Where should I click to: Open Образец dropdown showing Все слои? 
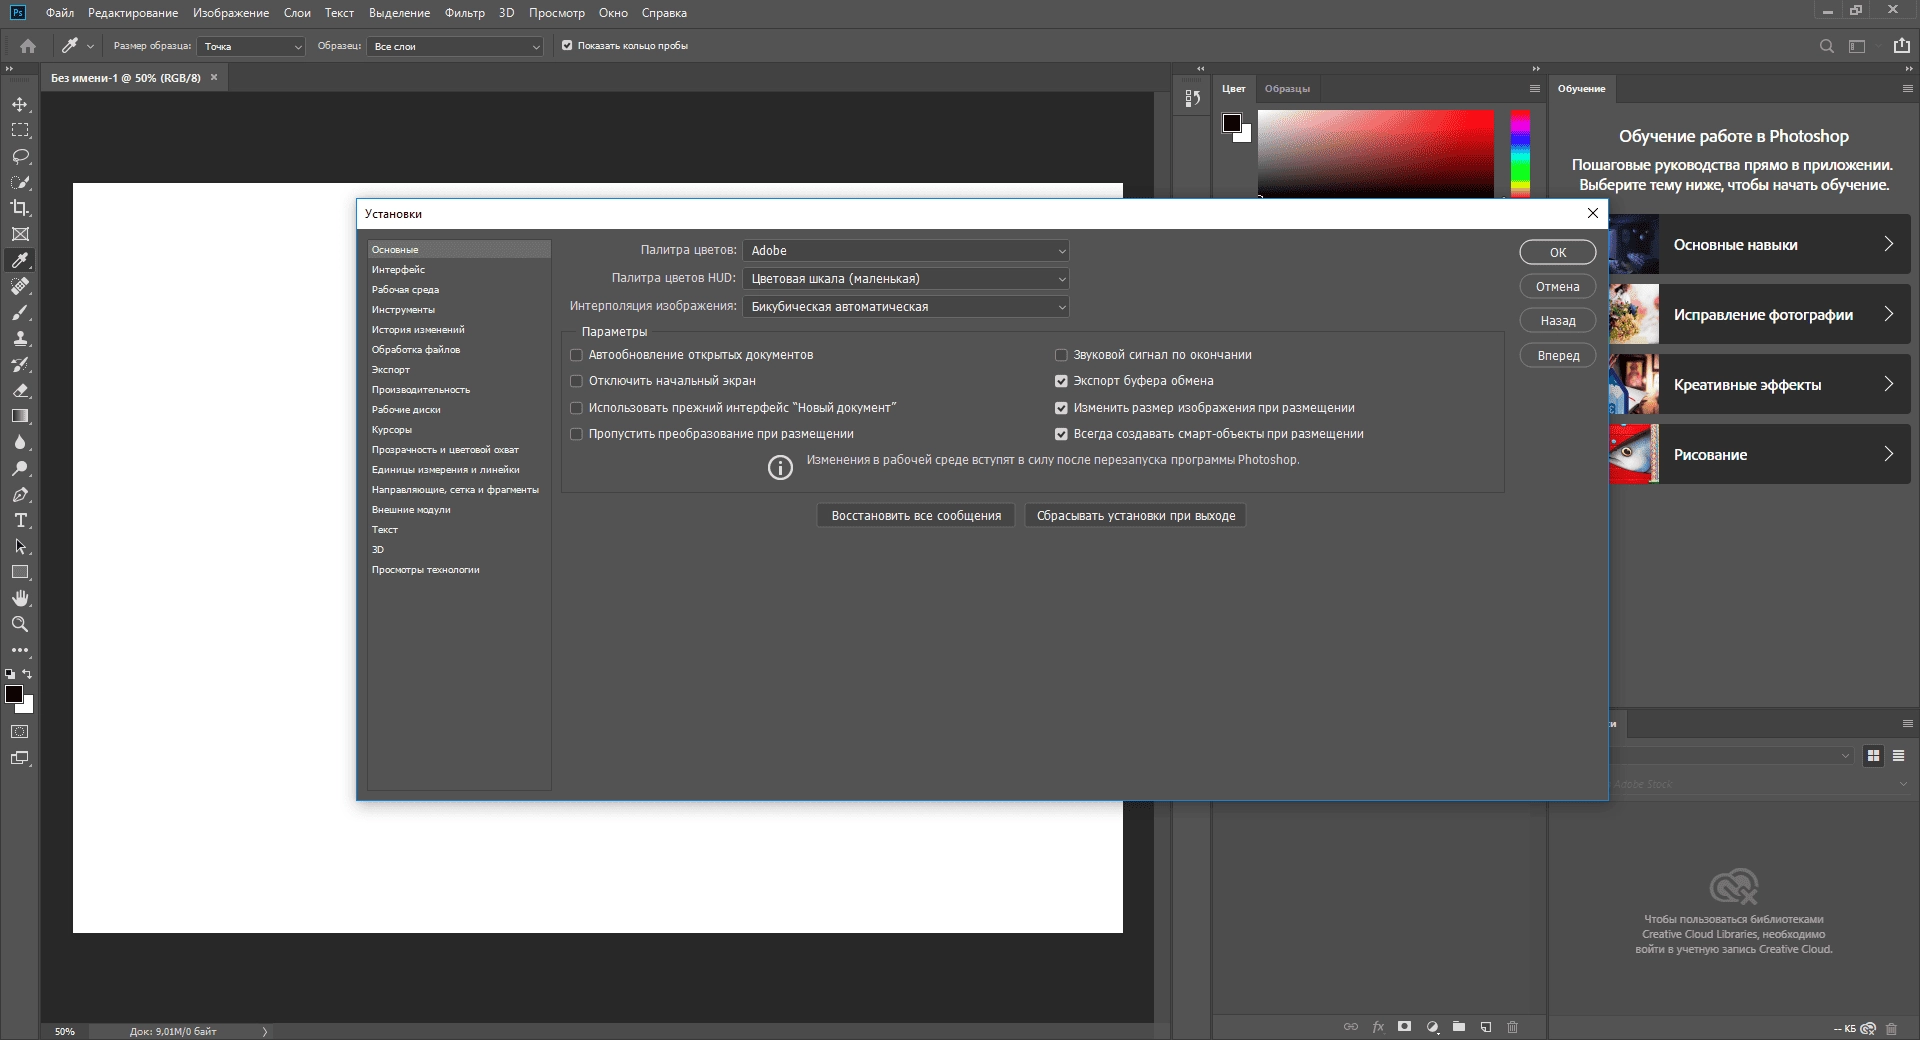tap(455, 47)
